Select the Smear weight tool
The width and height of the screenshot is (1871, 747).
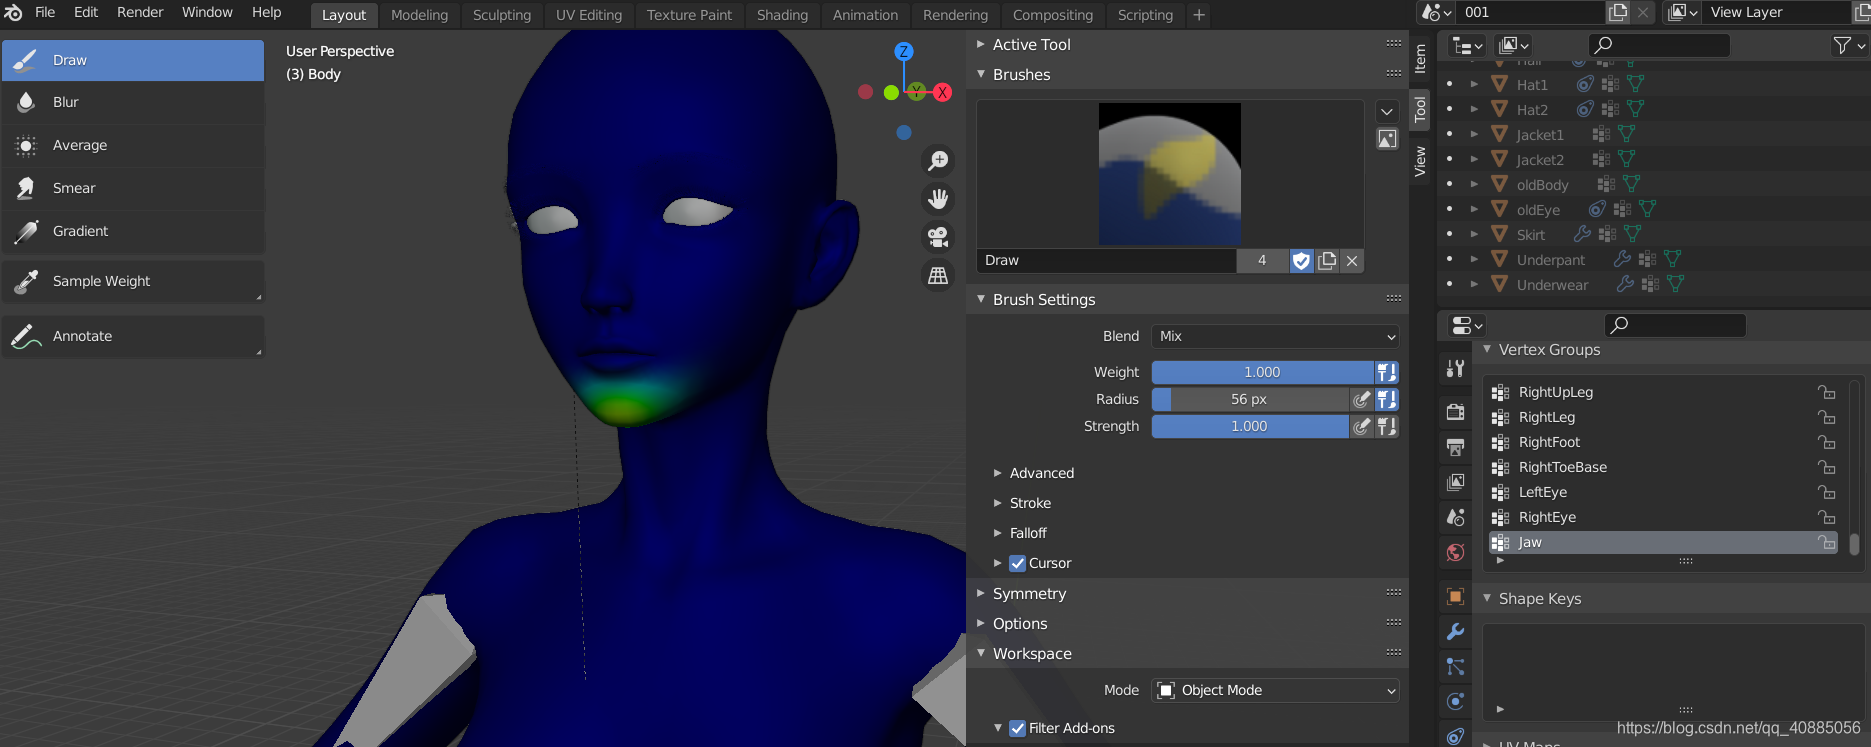click(133, 188)
